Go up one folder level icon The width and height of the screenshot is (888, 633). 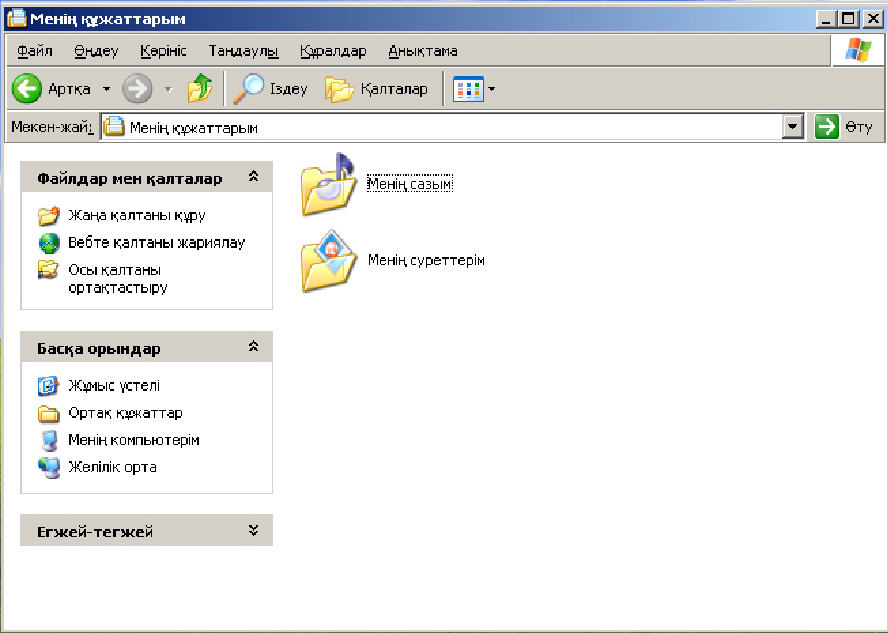pyautogui.click(x=200, y=88)
